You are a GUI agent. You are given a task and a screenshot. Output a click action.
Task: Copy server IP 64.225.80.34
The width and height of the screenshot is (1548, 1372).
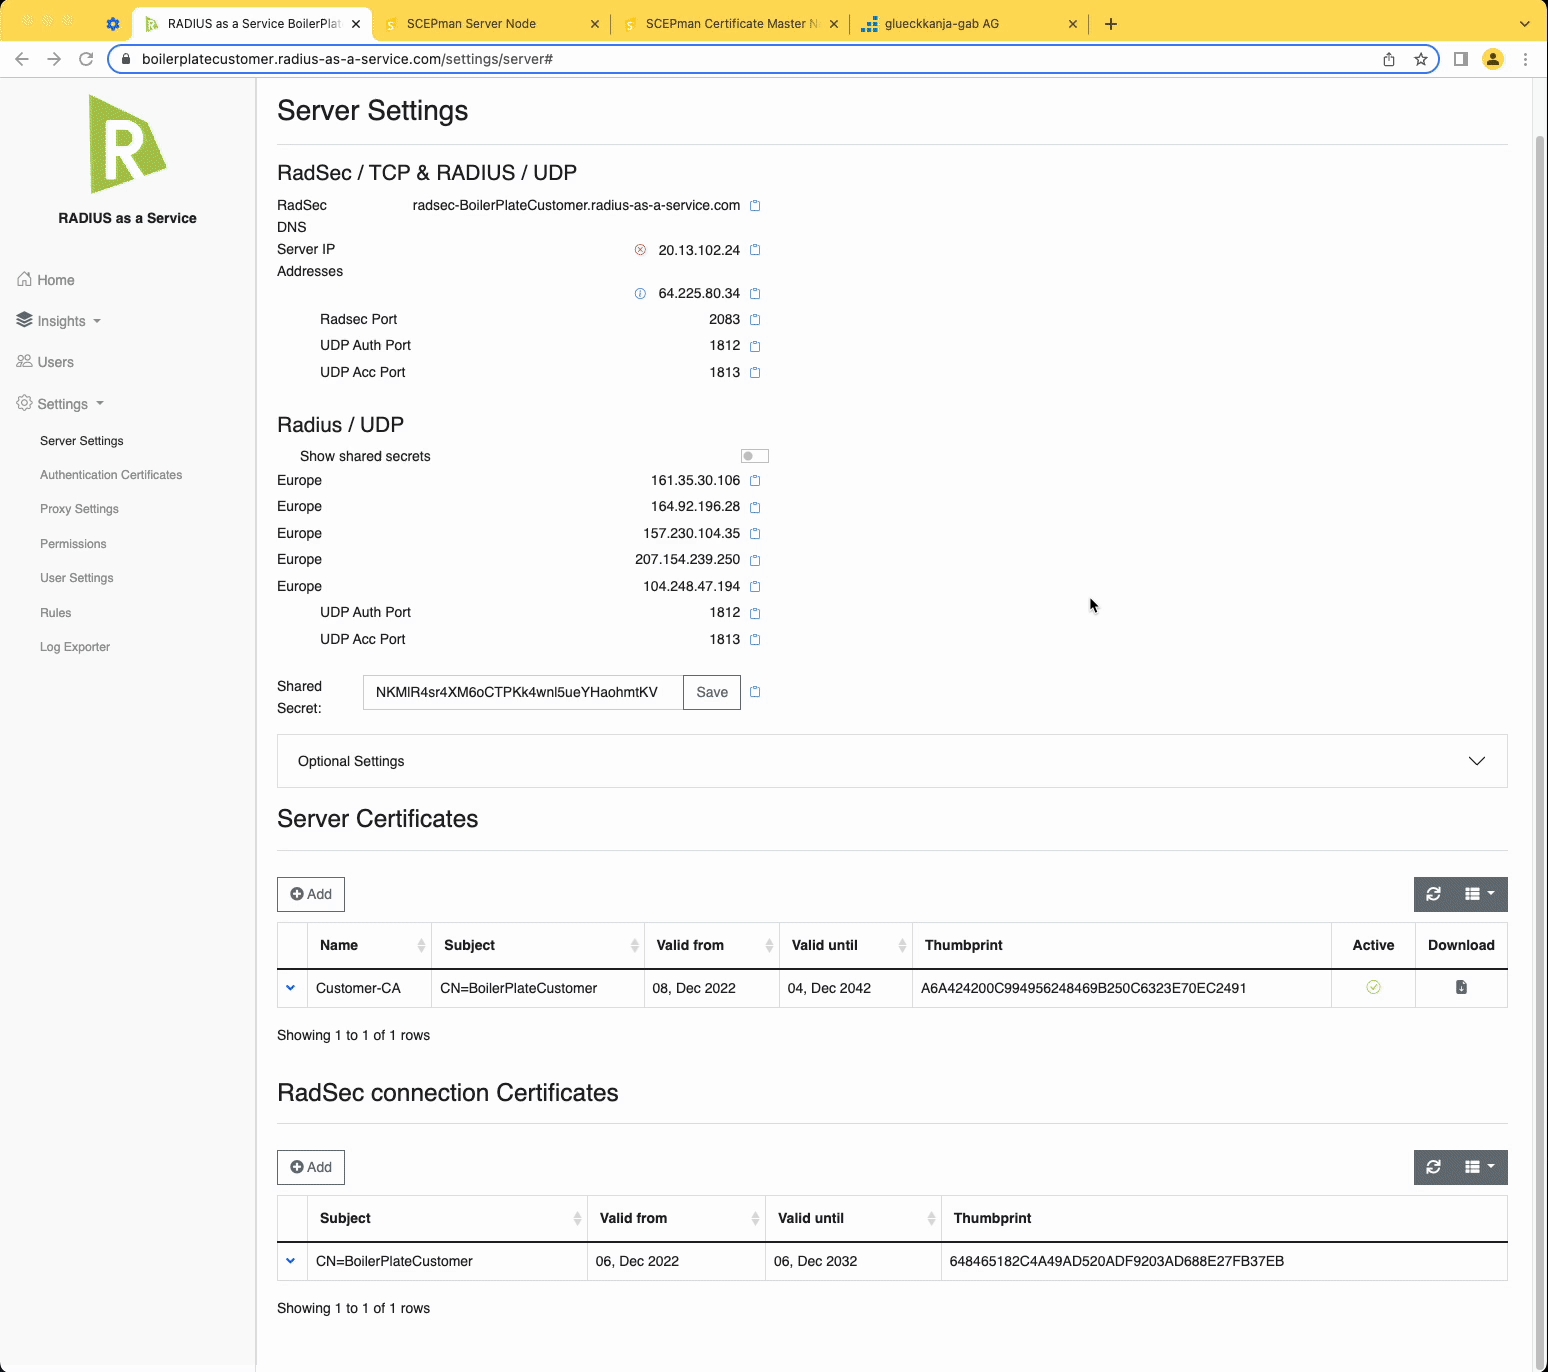click(x=755, y=294)
